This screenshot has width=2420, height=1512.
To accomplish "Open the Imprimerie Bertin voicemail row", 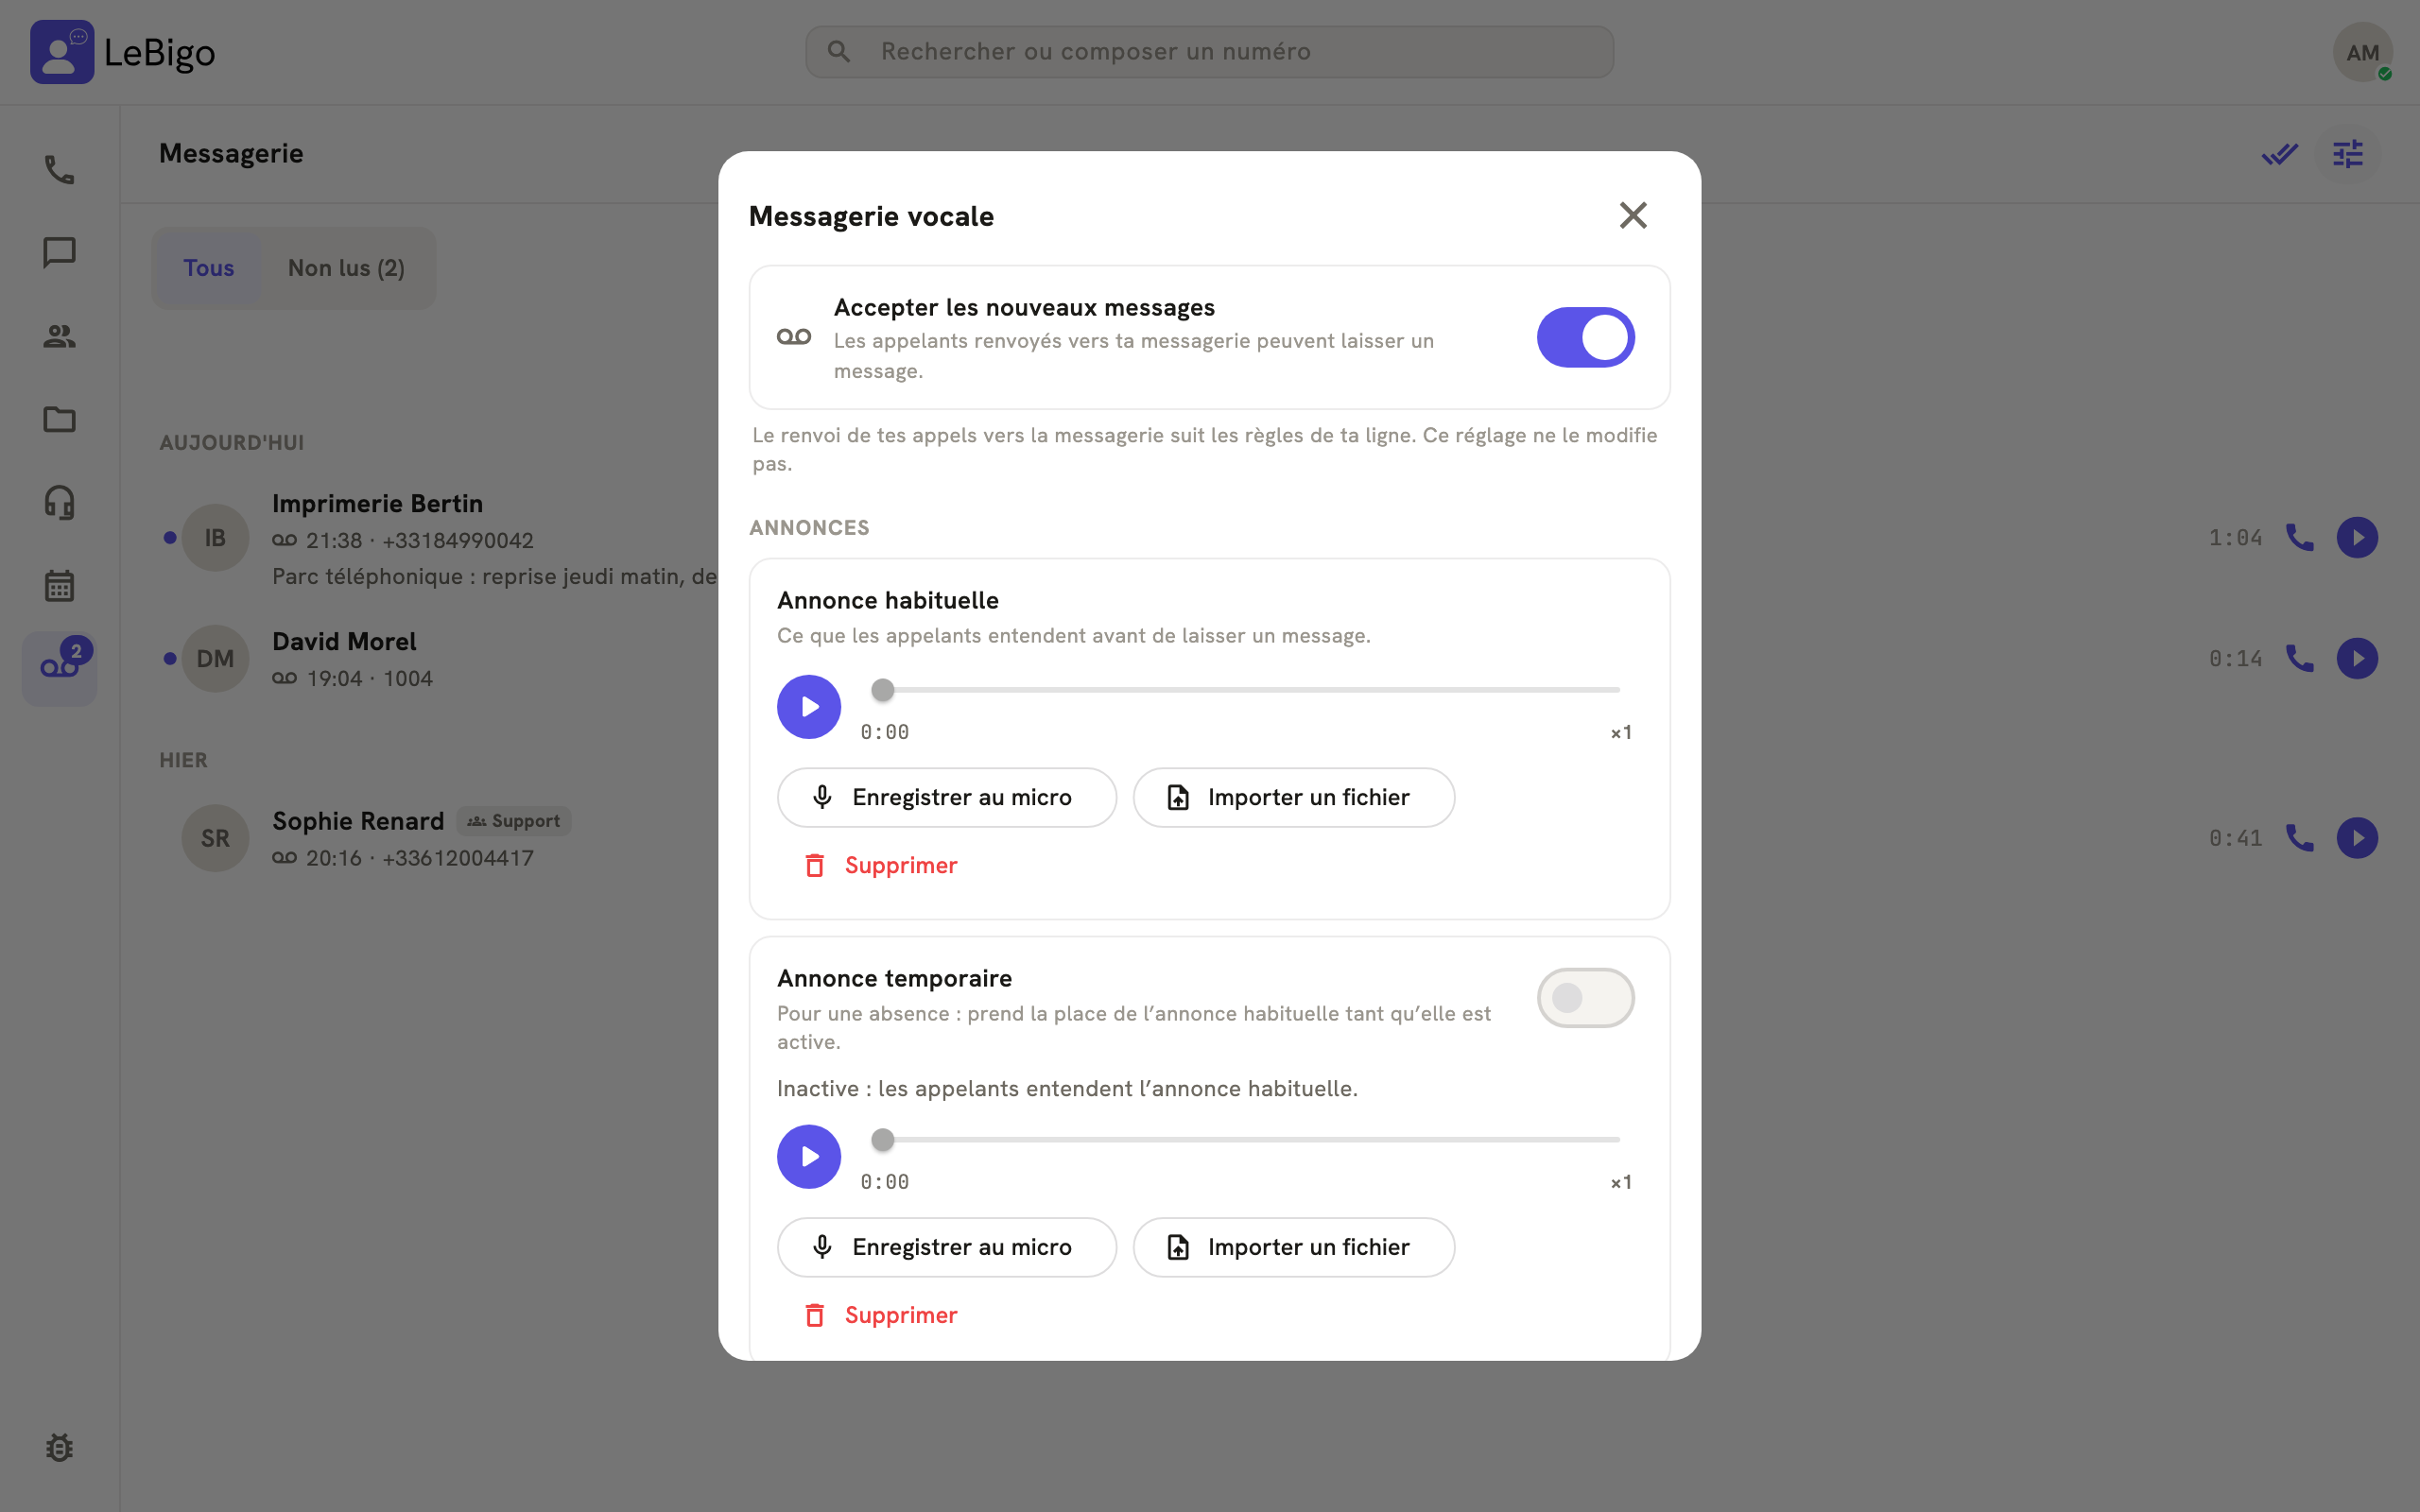I will [1270, 538].
